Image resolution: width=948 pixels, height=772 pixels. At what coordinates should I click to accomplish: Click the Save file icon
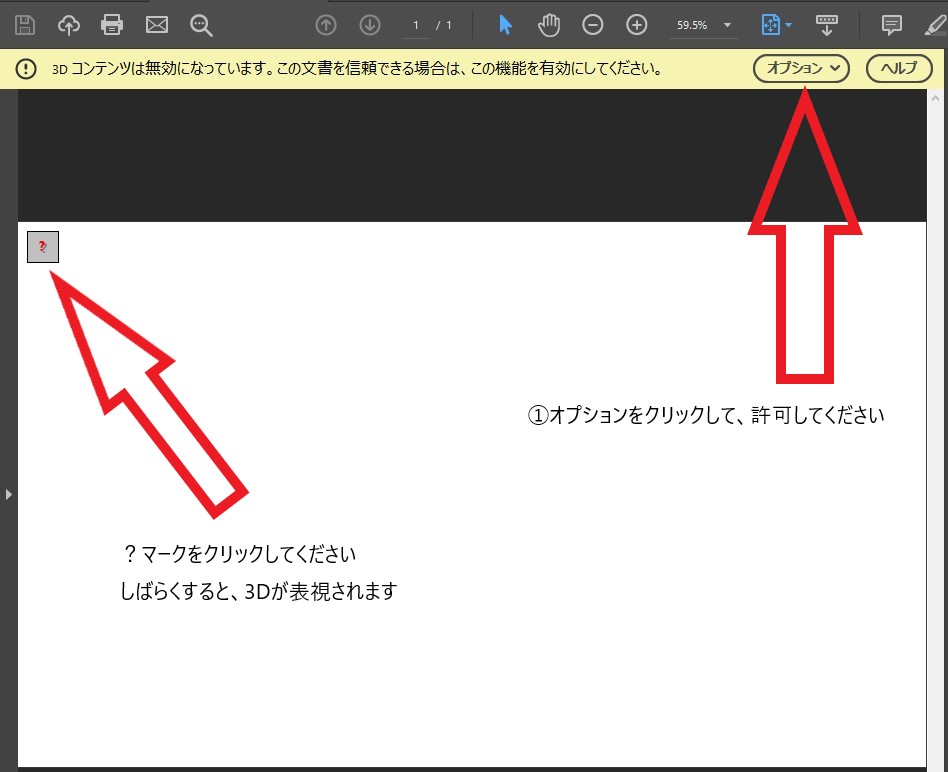click(25, 25)
